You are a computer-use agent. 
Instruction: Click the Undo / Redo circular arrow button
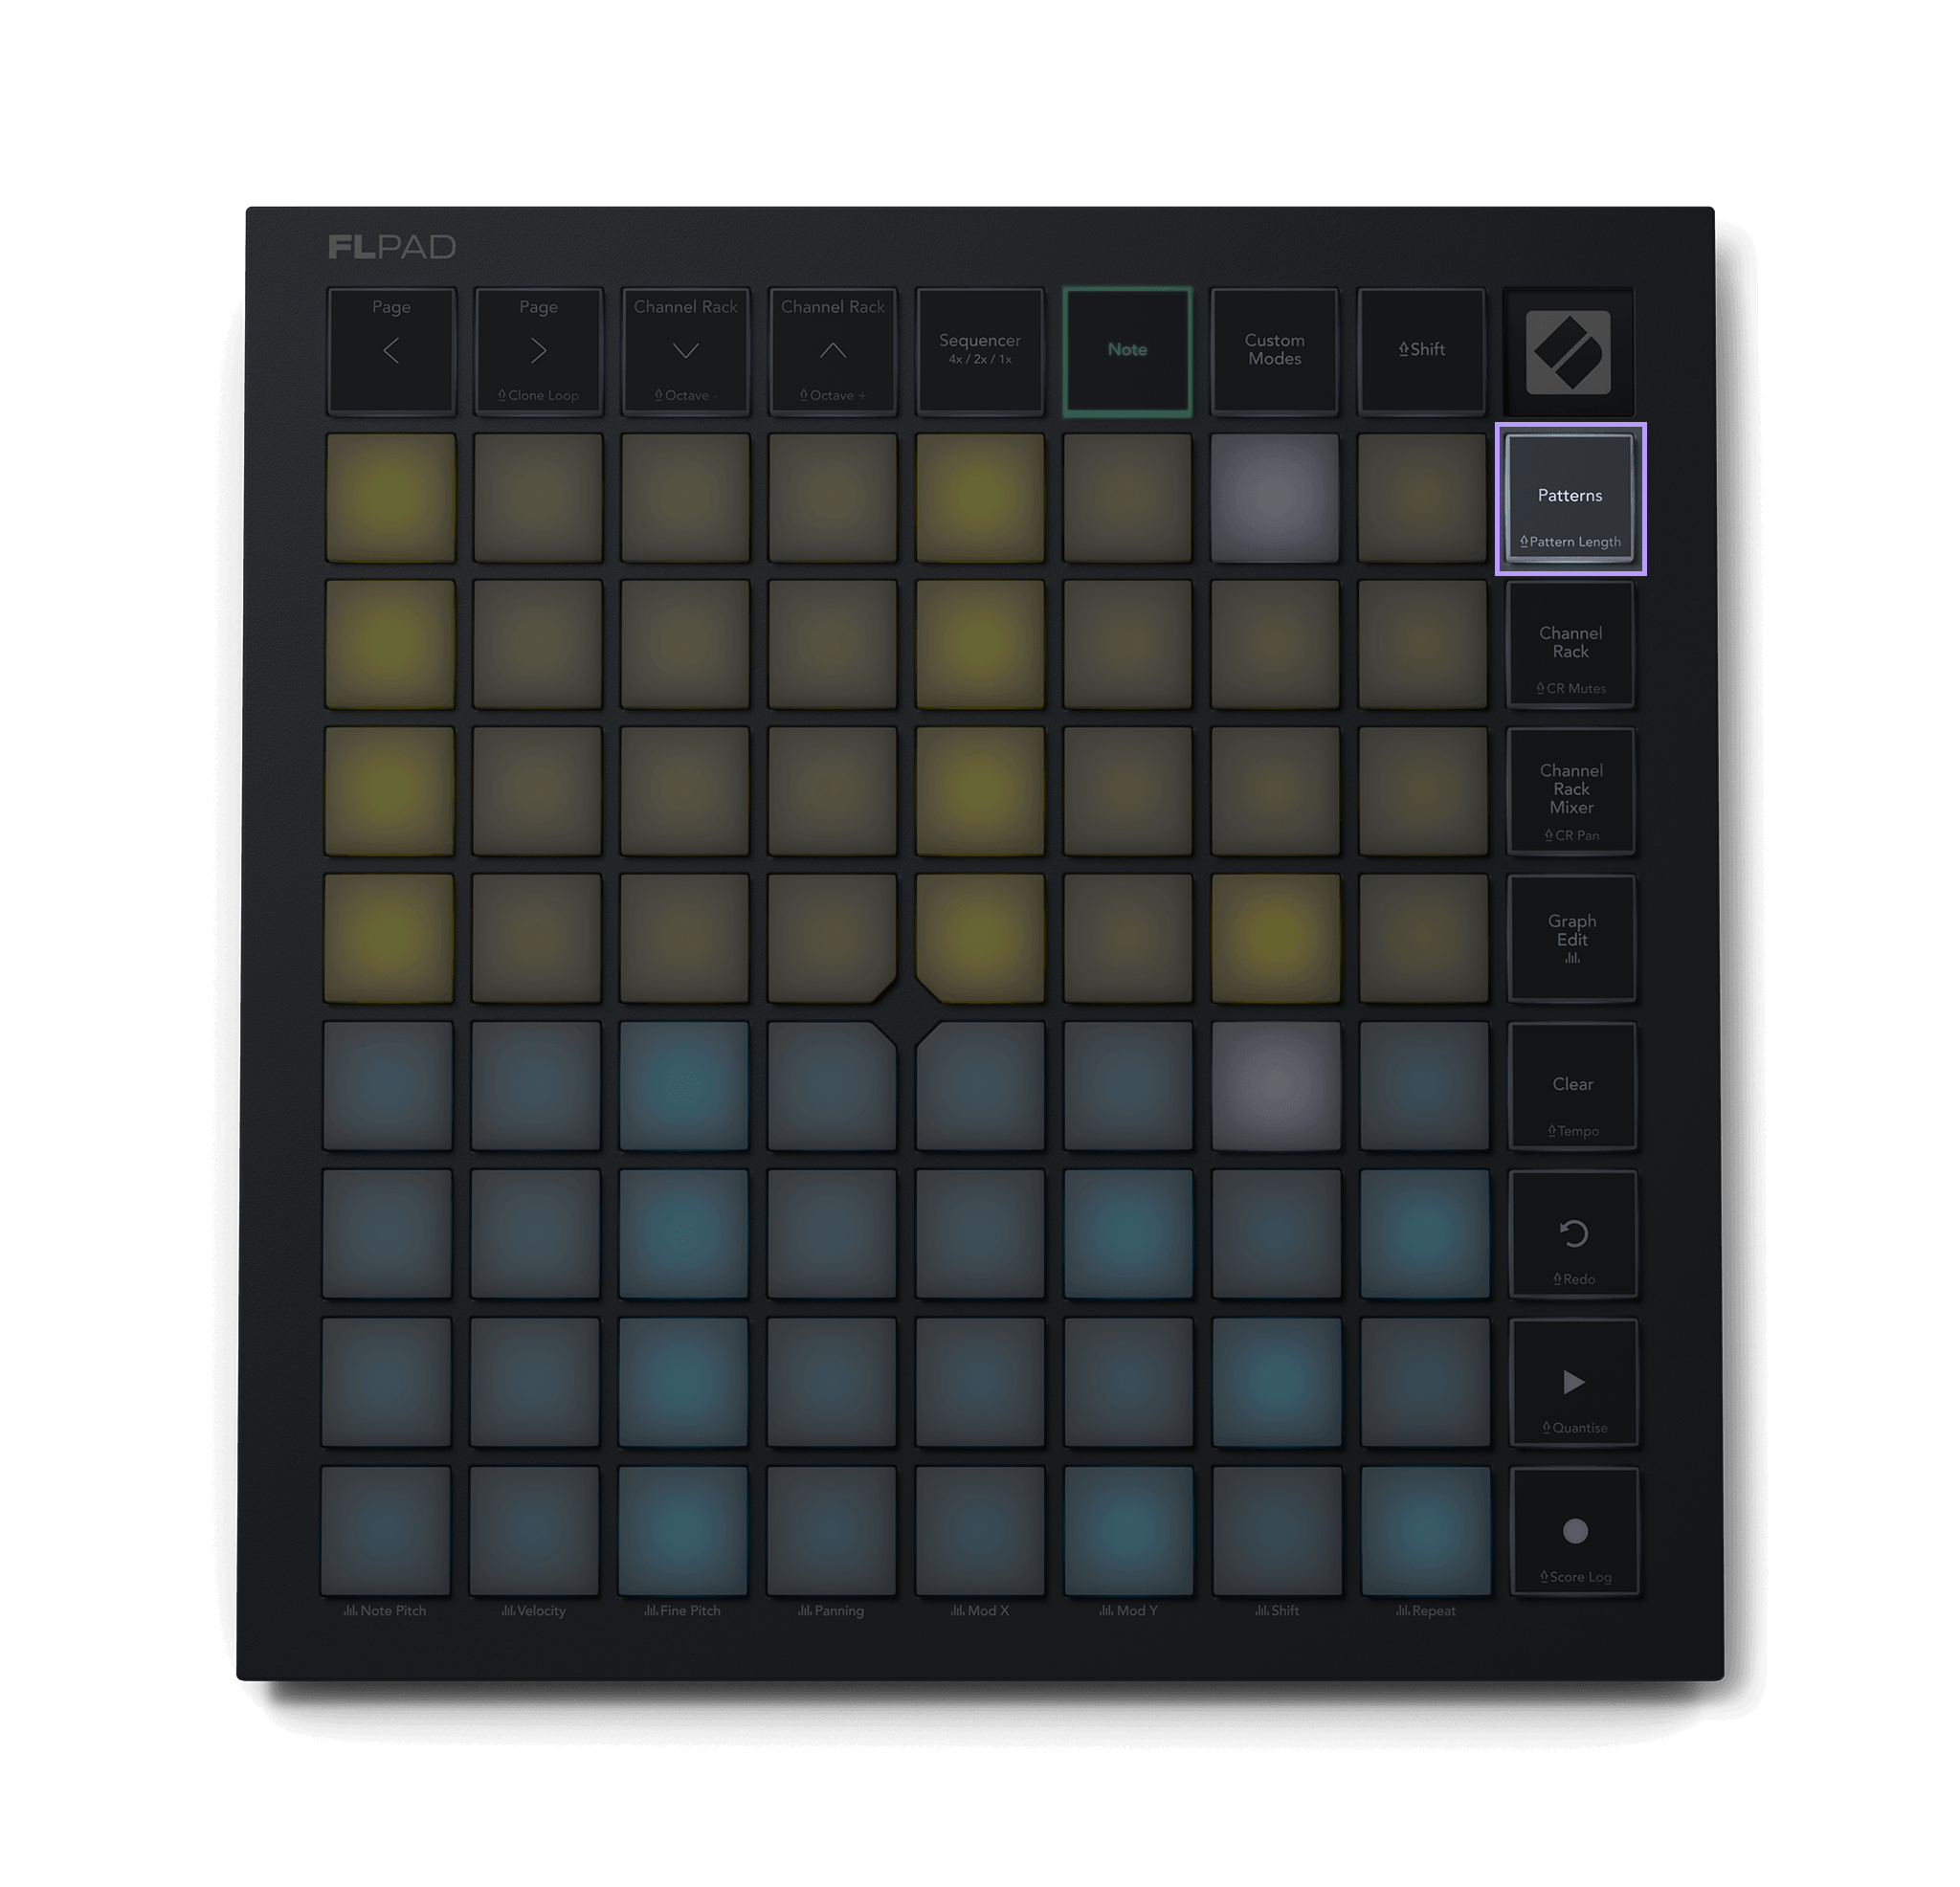pos(1573,1234)
